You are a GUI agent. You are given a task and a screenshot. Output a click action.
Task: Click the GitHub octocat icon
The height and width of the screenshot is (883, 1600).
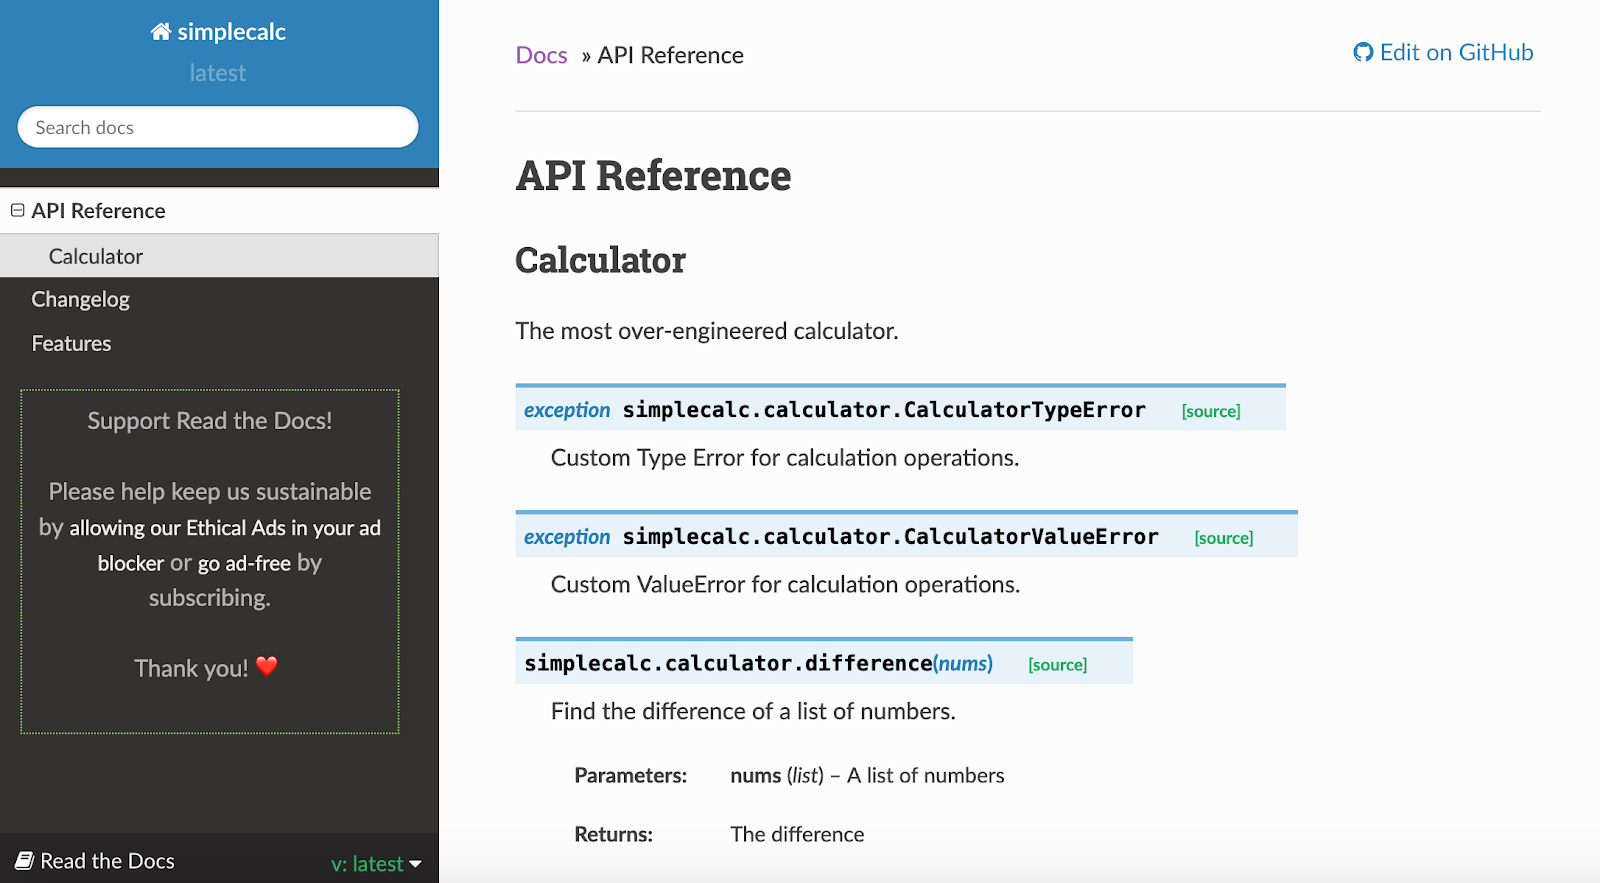pos(1363,52)
